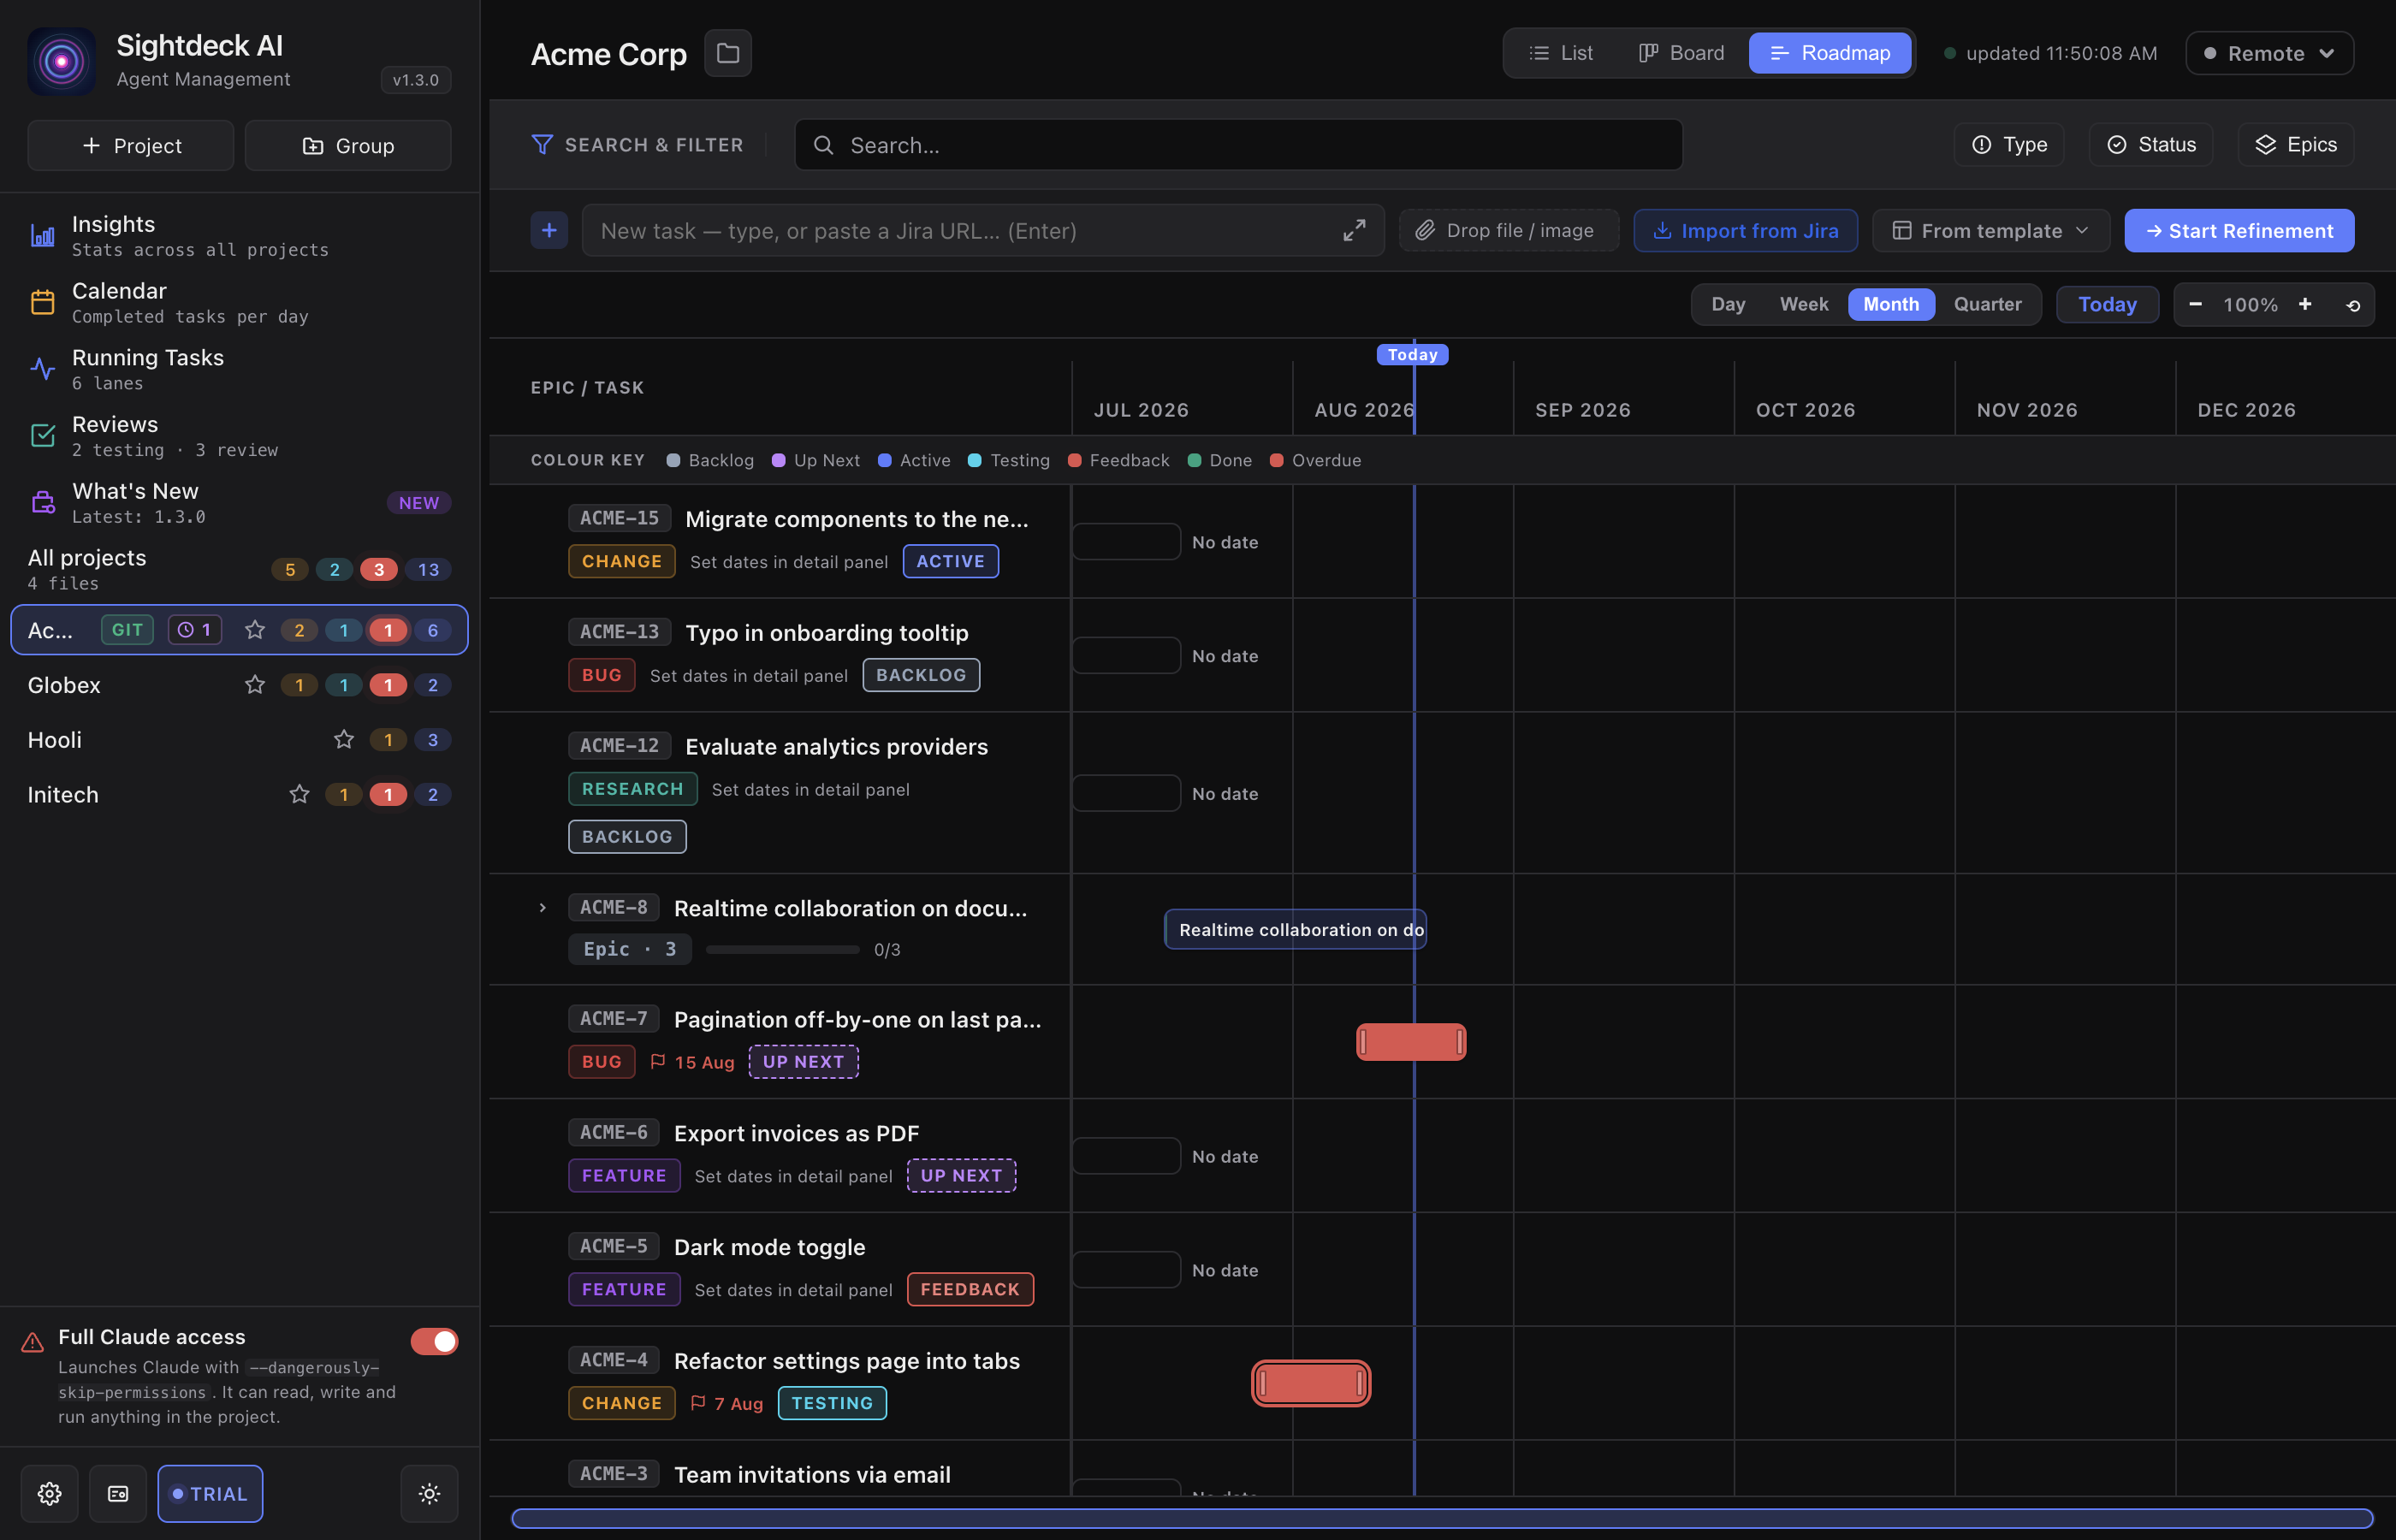Open All projects in sidebar
The width and height of the screenshot is (2396, 1540).
point(240,569)
